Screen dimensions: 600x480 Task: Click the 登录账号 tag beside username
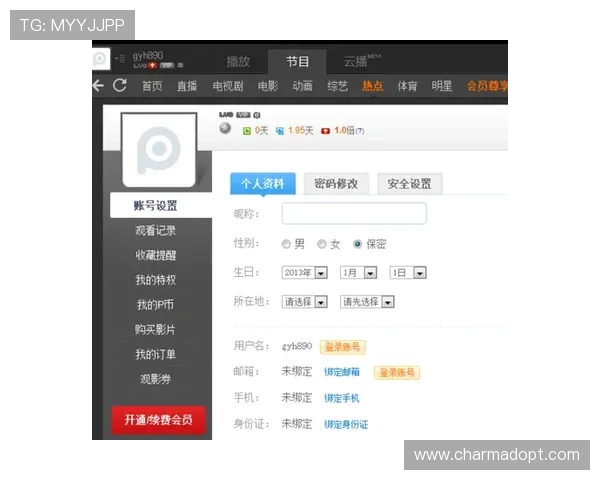pos(342,347)
